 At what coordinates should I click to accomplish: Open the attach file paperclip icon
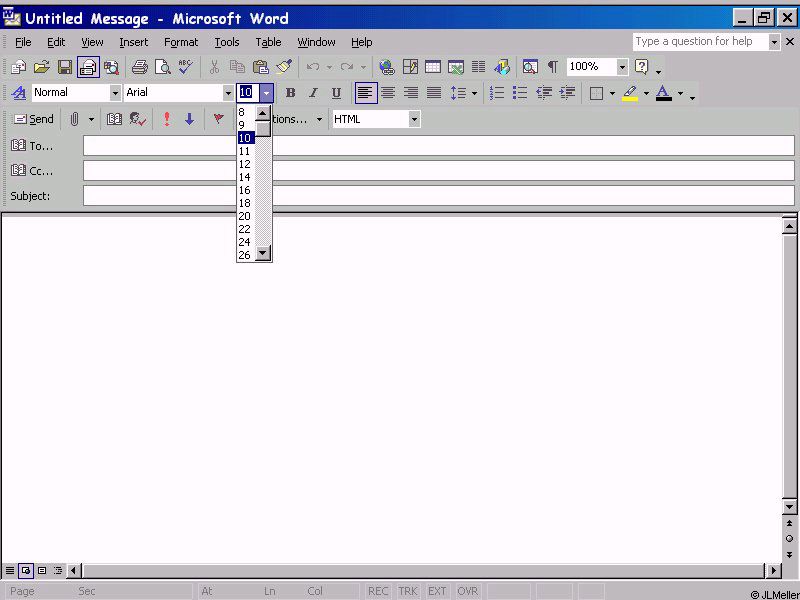[x=74, y=119]
